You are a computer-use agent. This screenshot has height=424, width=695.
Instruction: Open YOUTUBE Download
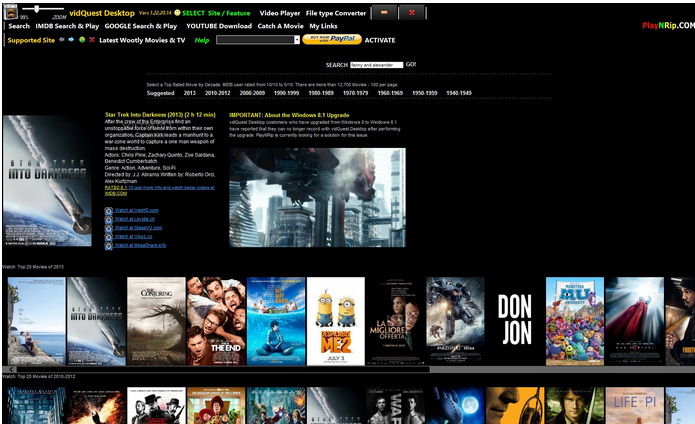(219, 26)
